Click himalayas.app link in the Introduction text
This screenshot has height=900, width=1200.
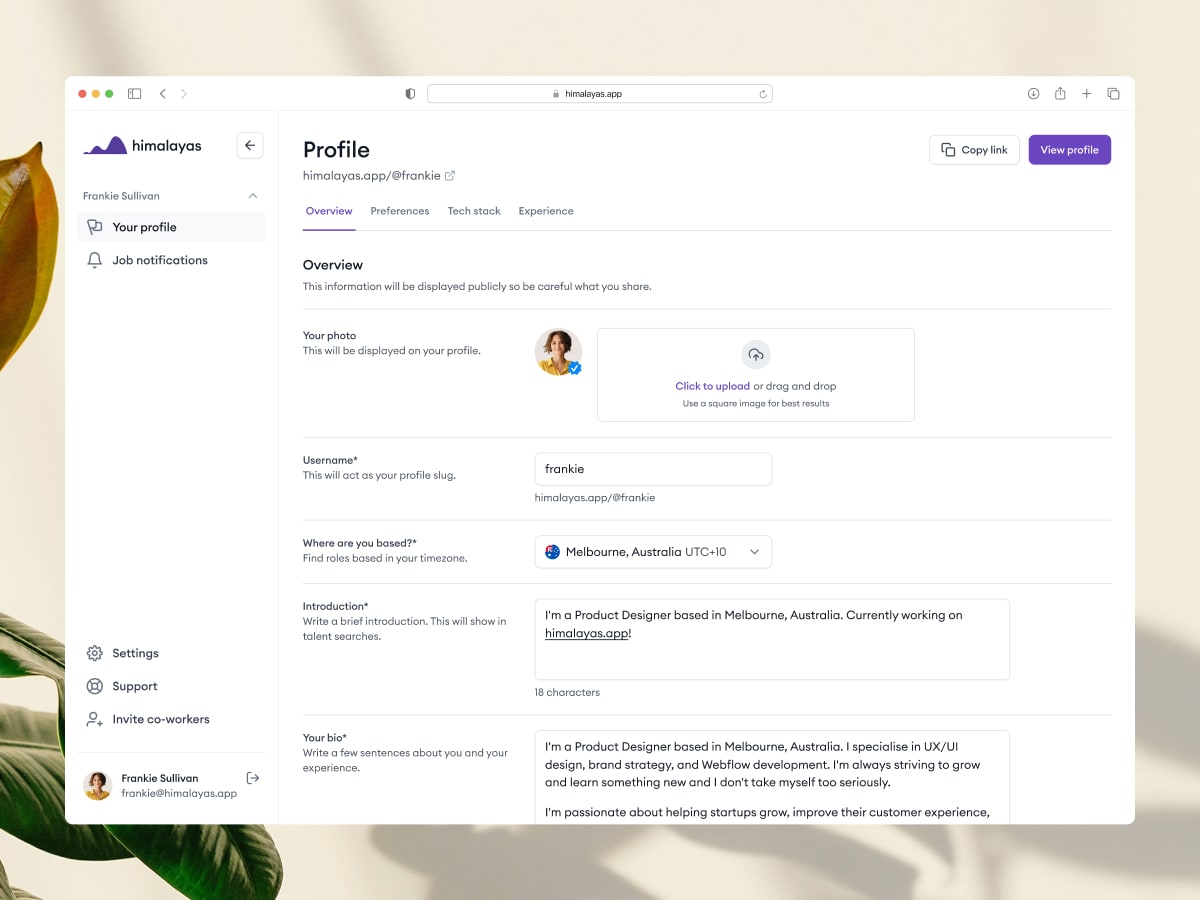point(587,634)
